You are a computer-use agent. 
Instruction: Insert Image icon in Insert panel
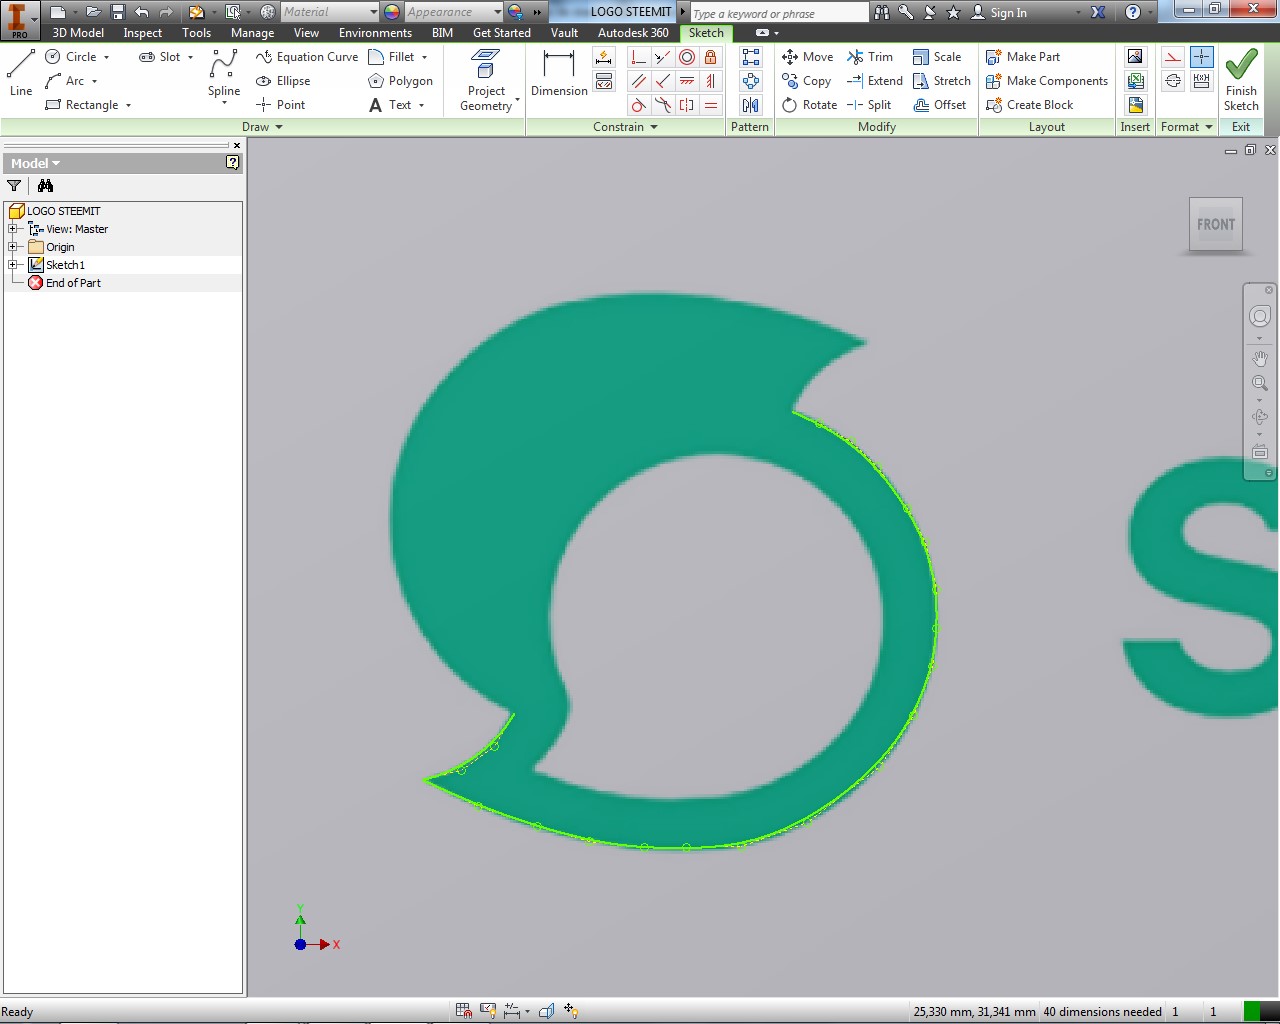point(1135,57)
